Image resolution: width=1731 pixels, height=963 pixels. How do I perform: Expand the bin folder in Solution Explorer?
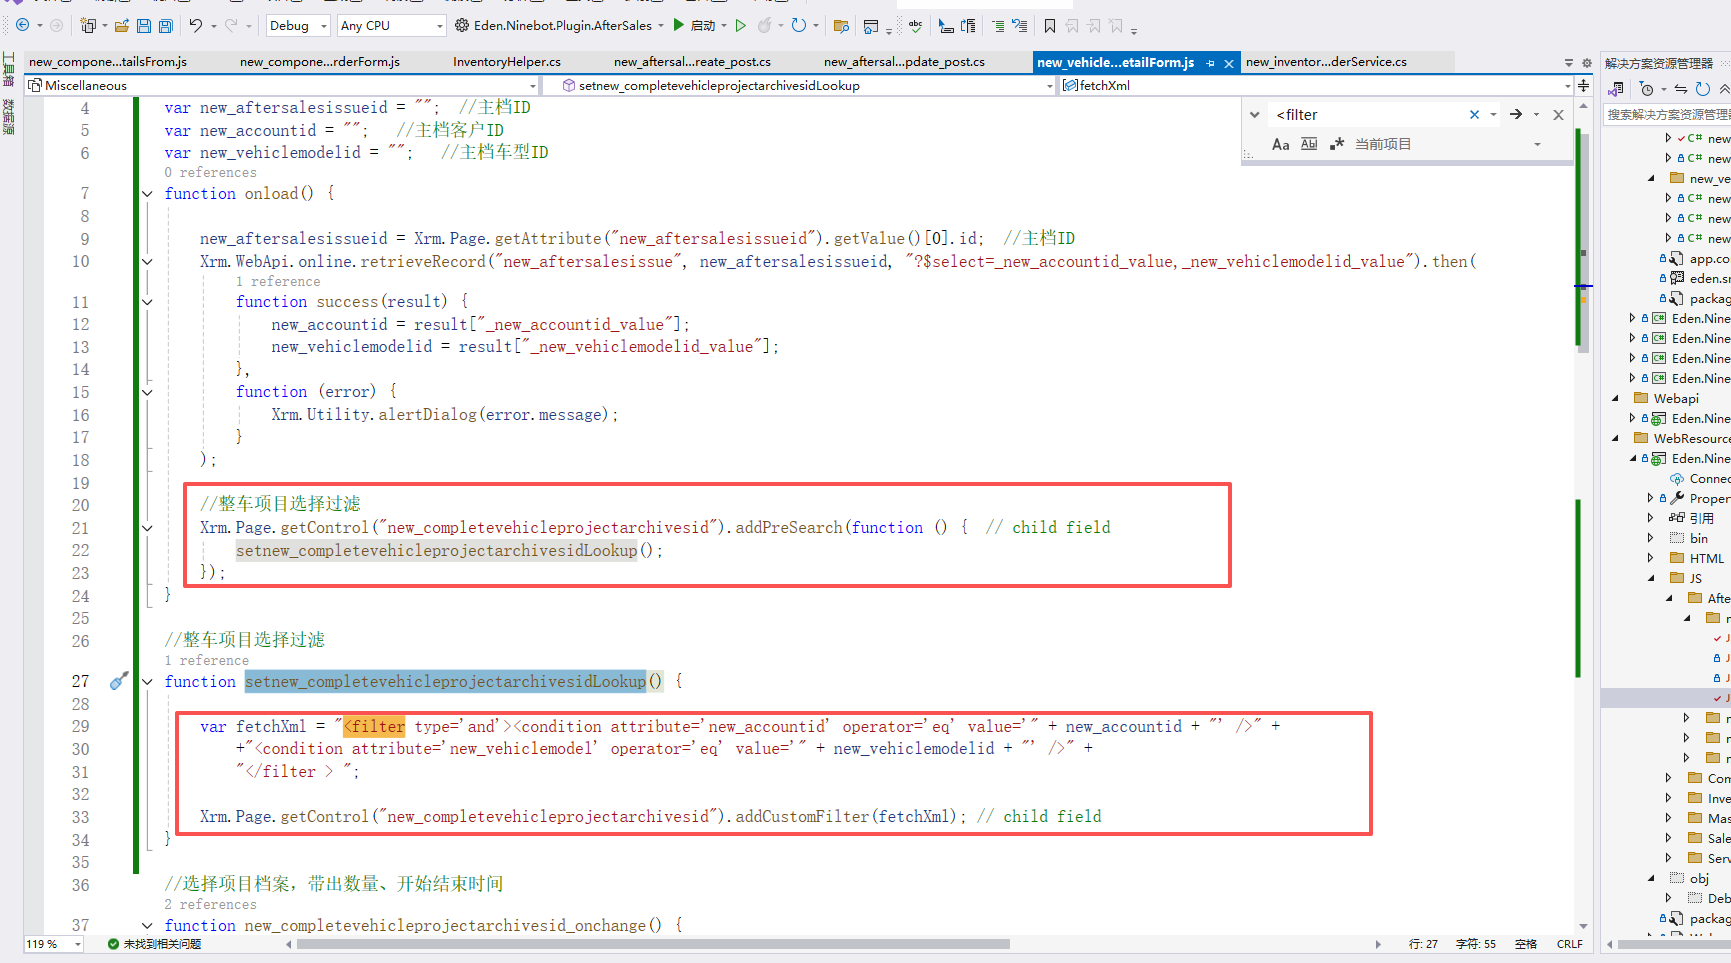(x=1651, y=539)
